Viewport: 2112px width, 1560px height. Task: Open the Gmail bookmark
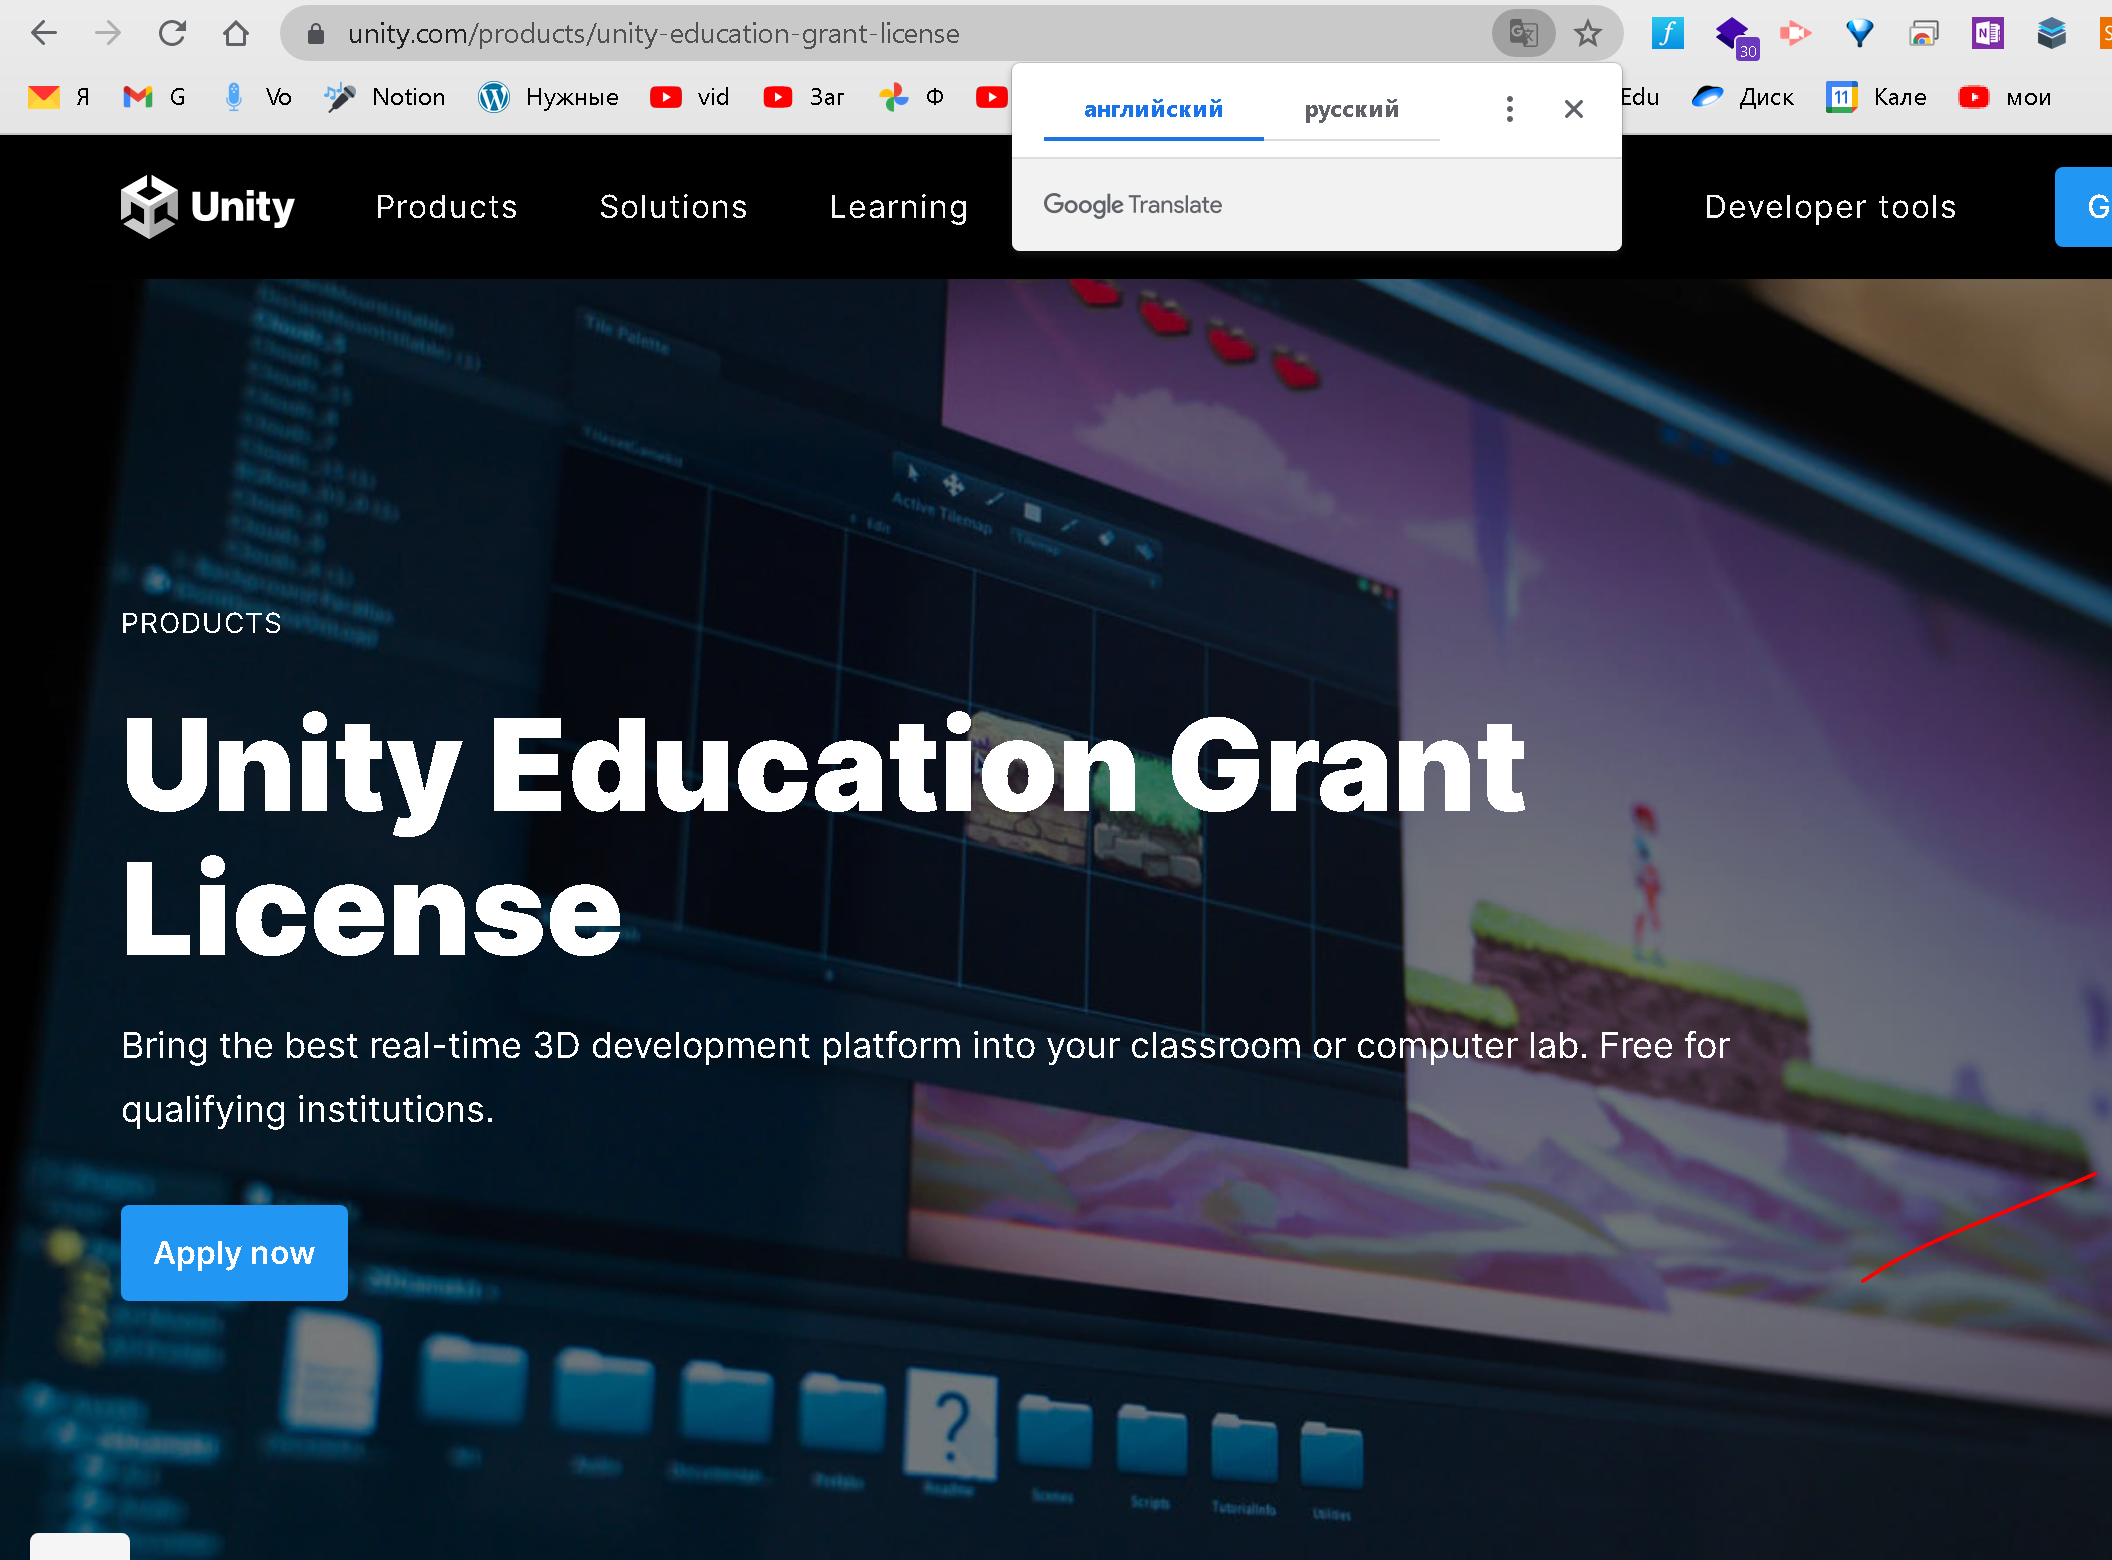click(154, 97)
